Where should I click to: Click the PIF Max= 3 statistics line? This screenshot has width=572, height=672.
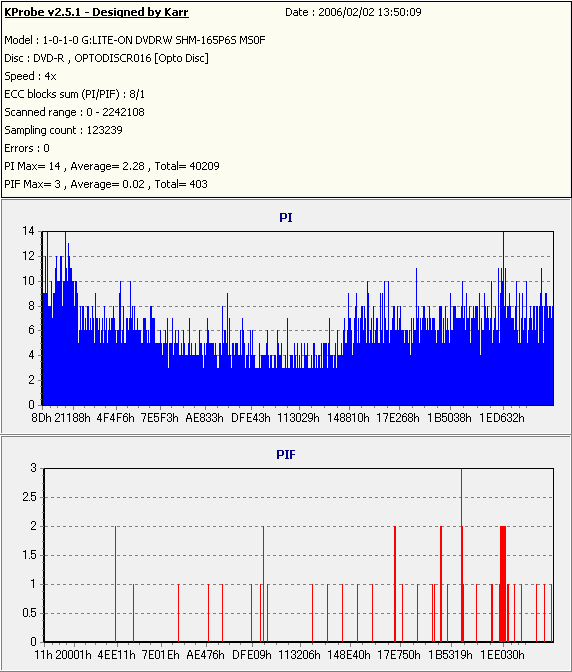click(x=106, y=184)
